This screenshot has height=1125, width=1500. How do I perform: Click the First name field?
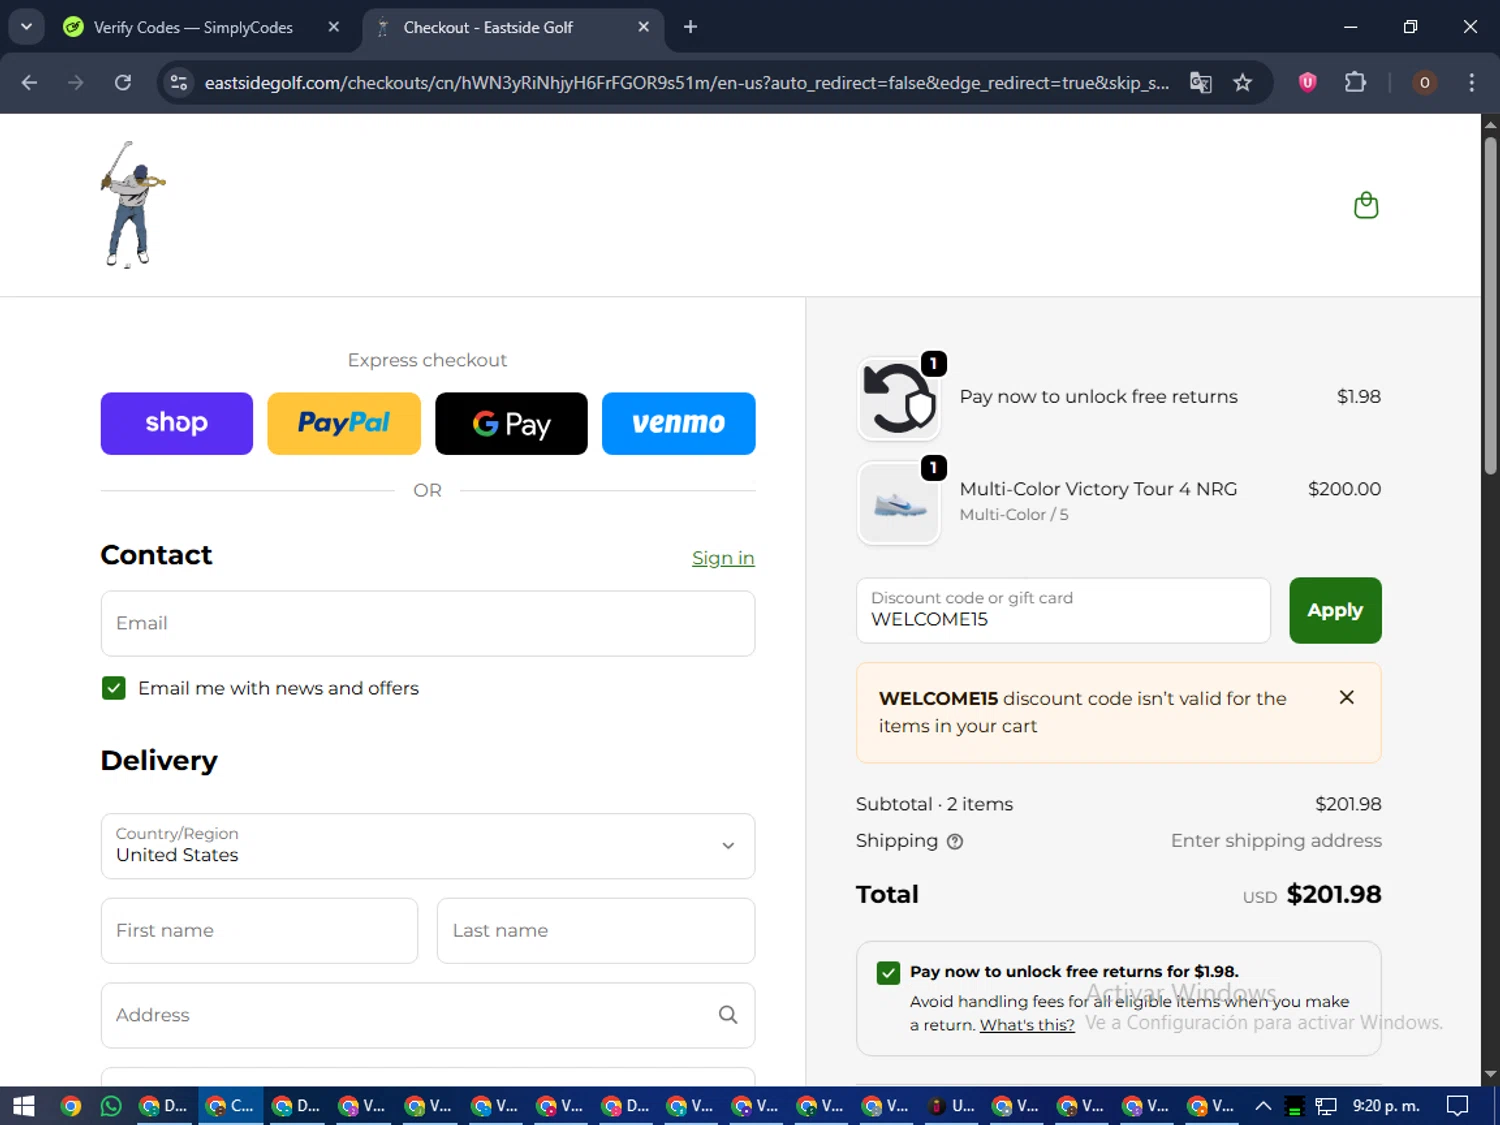click(x=259, y=931)
